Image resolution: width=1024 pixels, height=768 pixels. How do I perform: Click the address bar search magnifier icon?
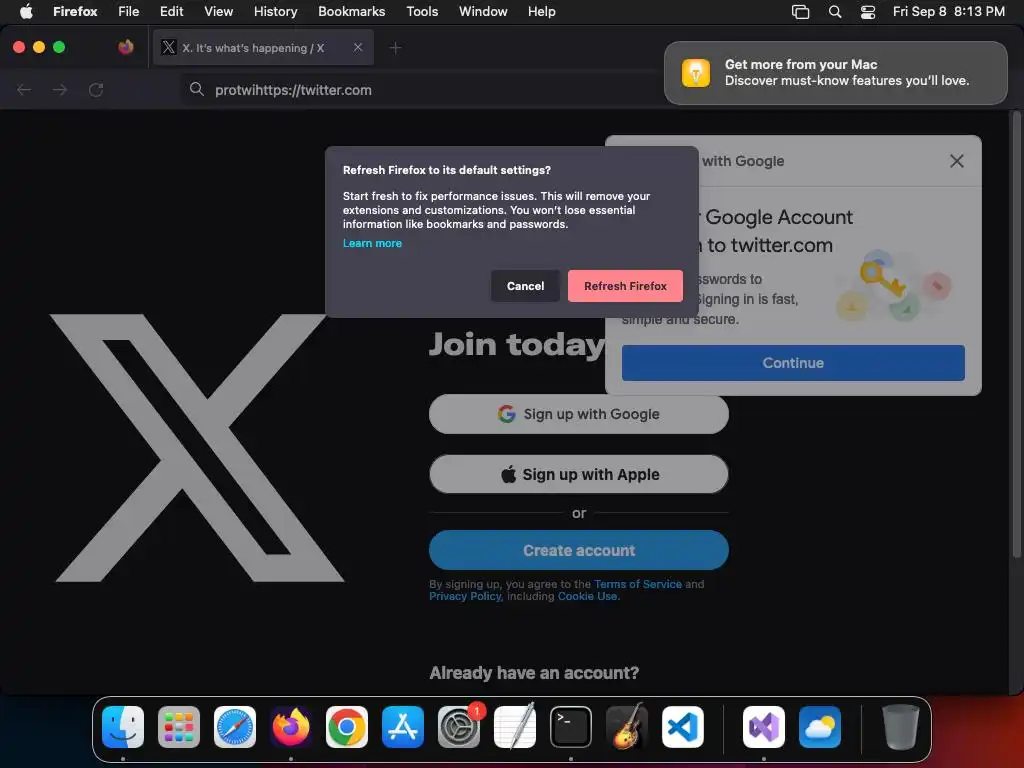point(197,89)
